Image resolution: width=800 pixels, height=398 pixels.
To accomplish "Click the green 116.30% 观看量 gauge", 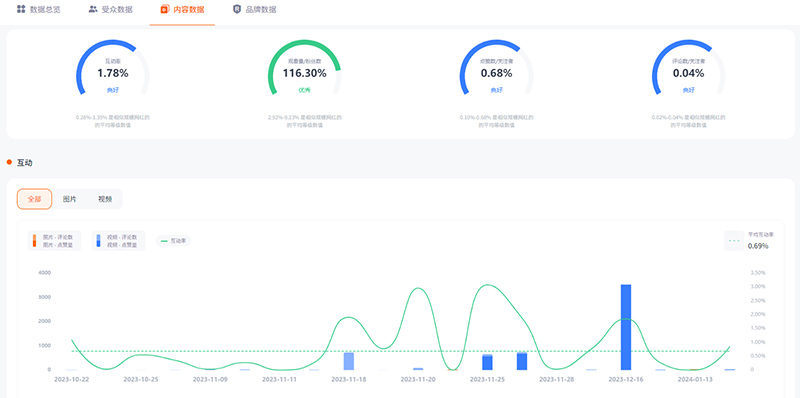I will [305, 68].
